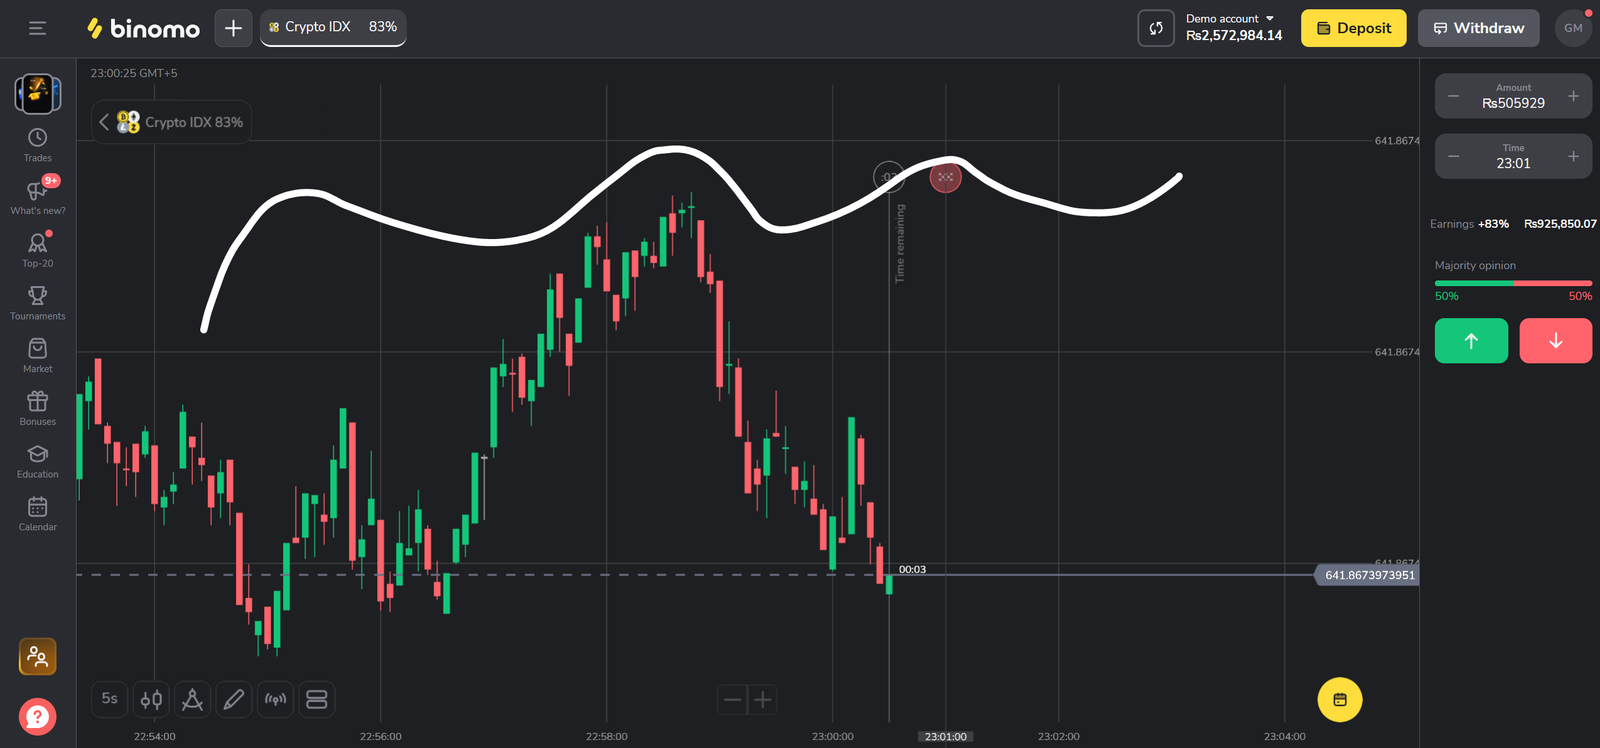
Task: Open the Market section
Action: tap(38, 356)
